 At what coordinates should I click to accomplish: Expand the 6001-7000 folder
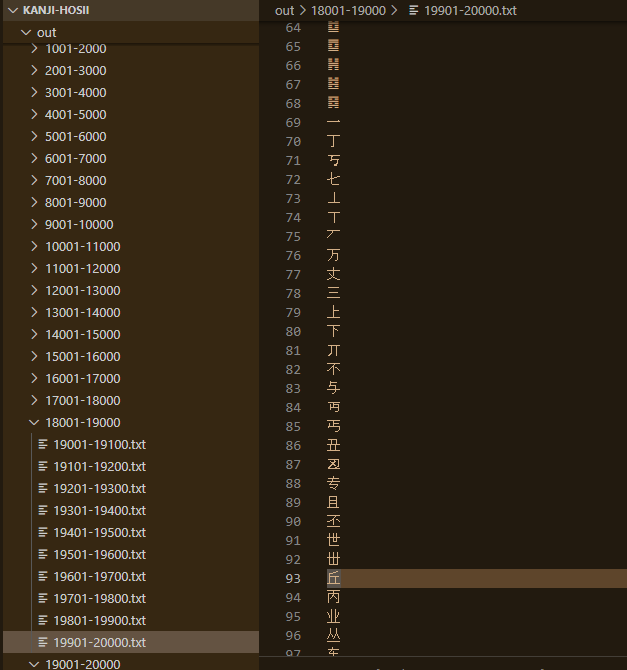pyautogui.click(x=76, y=159)
